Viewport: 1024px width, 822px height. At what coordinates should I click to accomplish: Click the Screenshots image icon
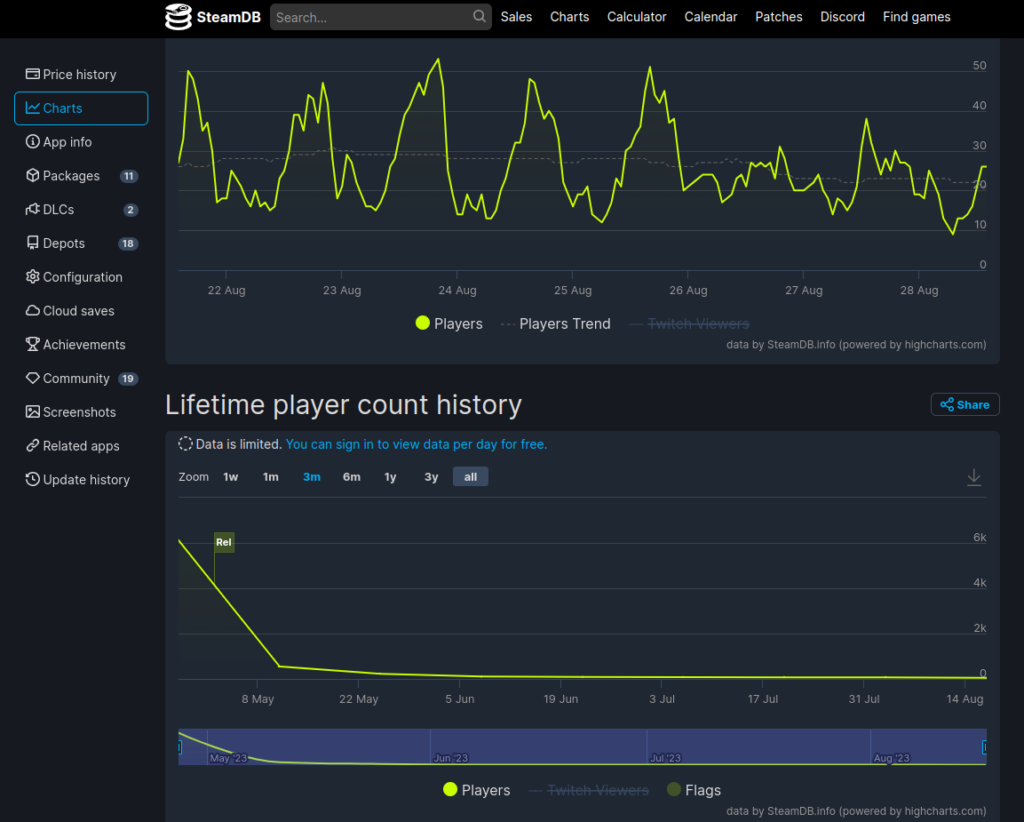[33, 412]
